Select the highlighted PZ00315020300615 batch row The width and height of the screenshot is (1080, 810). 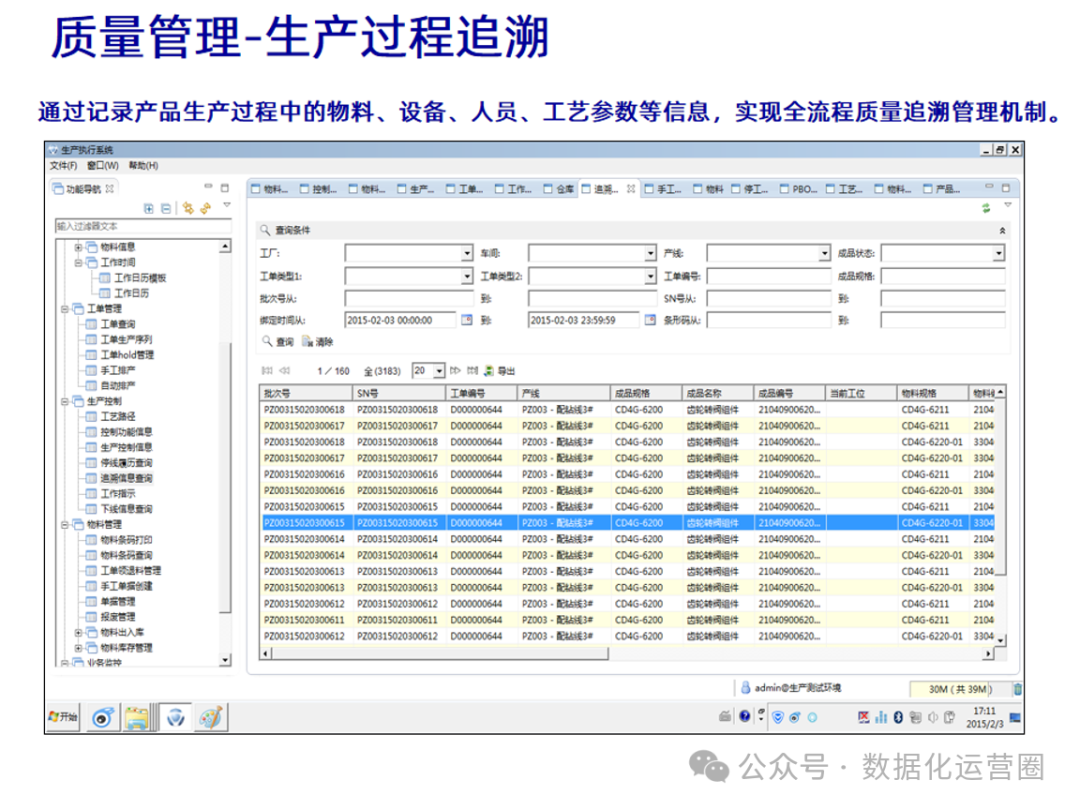pos(627,523)
